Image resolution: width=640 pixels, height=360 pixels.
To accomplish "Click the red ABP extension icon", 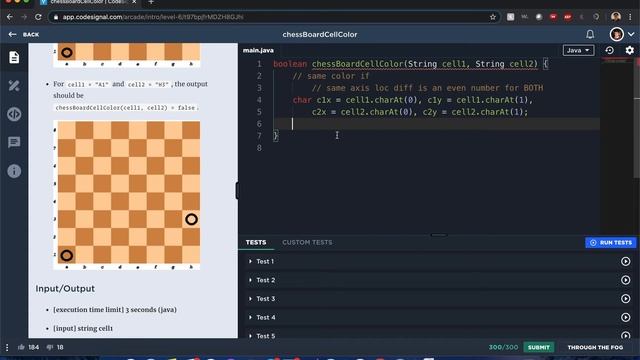I will click(x=567, y=17).
